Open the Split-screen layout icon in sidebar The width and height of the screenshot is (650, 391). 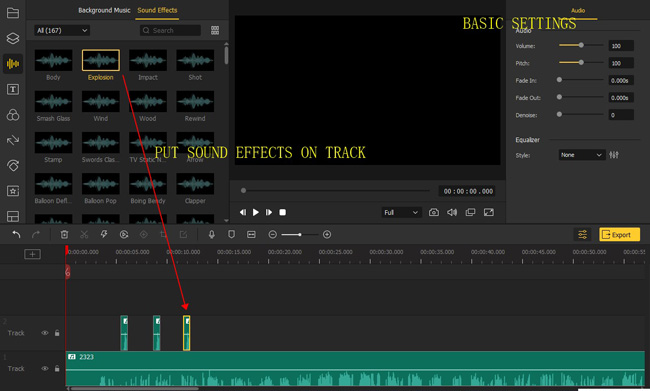[13, 216]
